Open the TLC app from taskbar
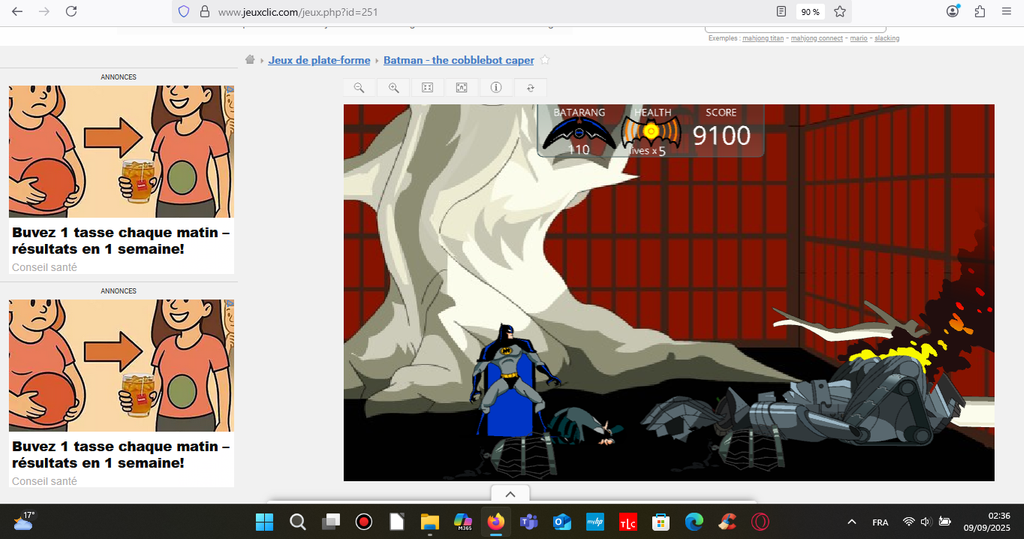1024x539 pixels. (628, 522)
